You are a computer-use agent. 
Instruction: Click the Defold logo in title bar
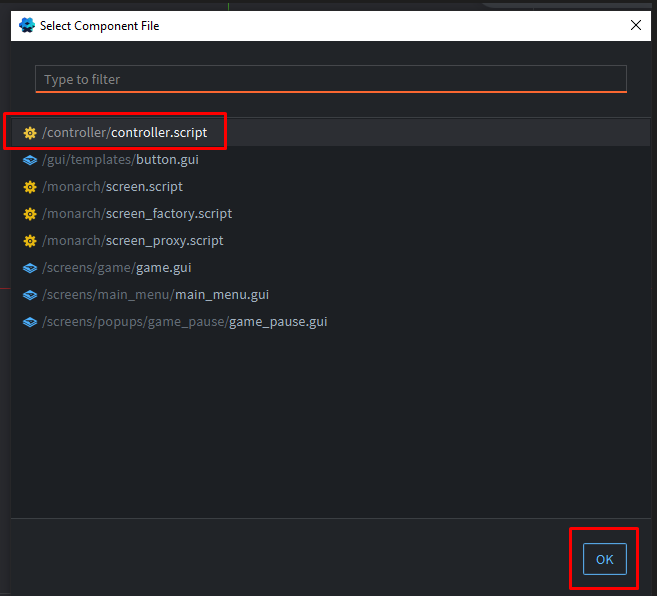[27, 25]
